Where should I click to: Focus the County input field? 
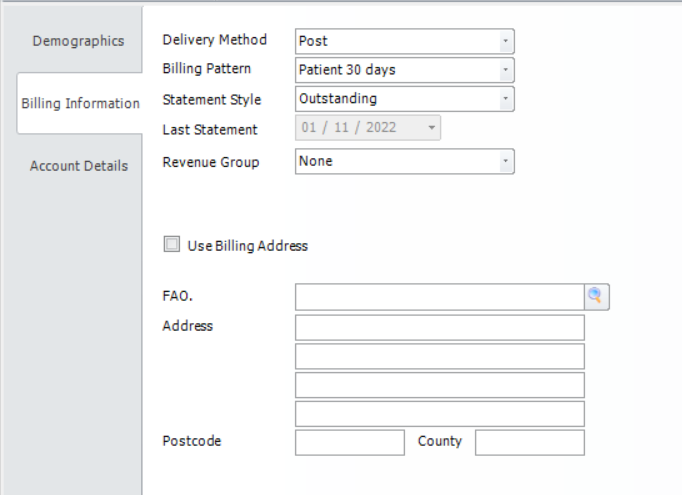point(529,442)
